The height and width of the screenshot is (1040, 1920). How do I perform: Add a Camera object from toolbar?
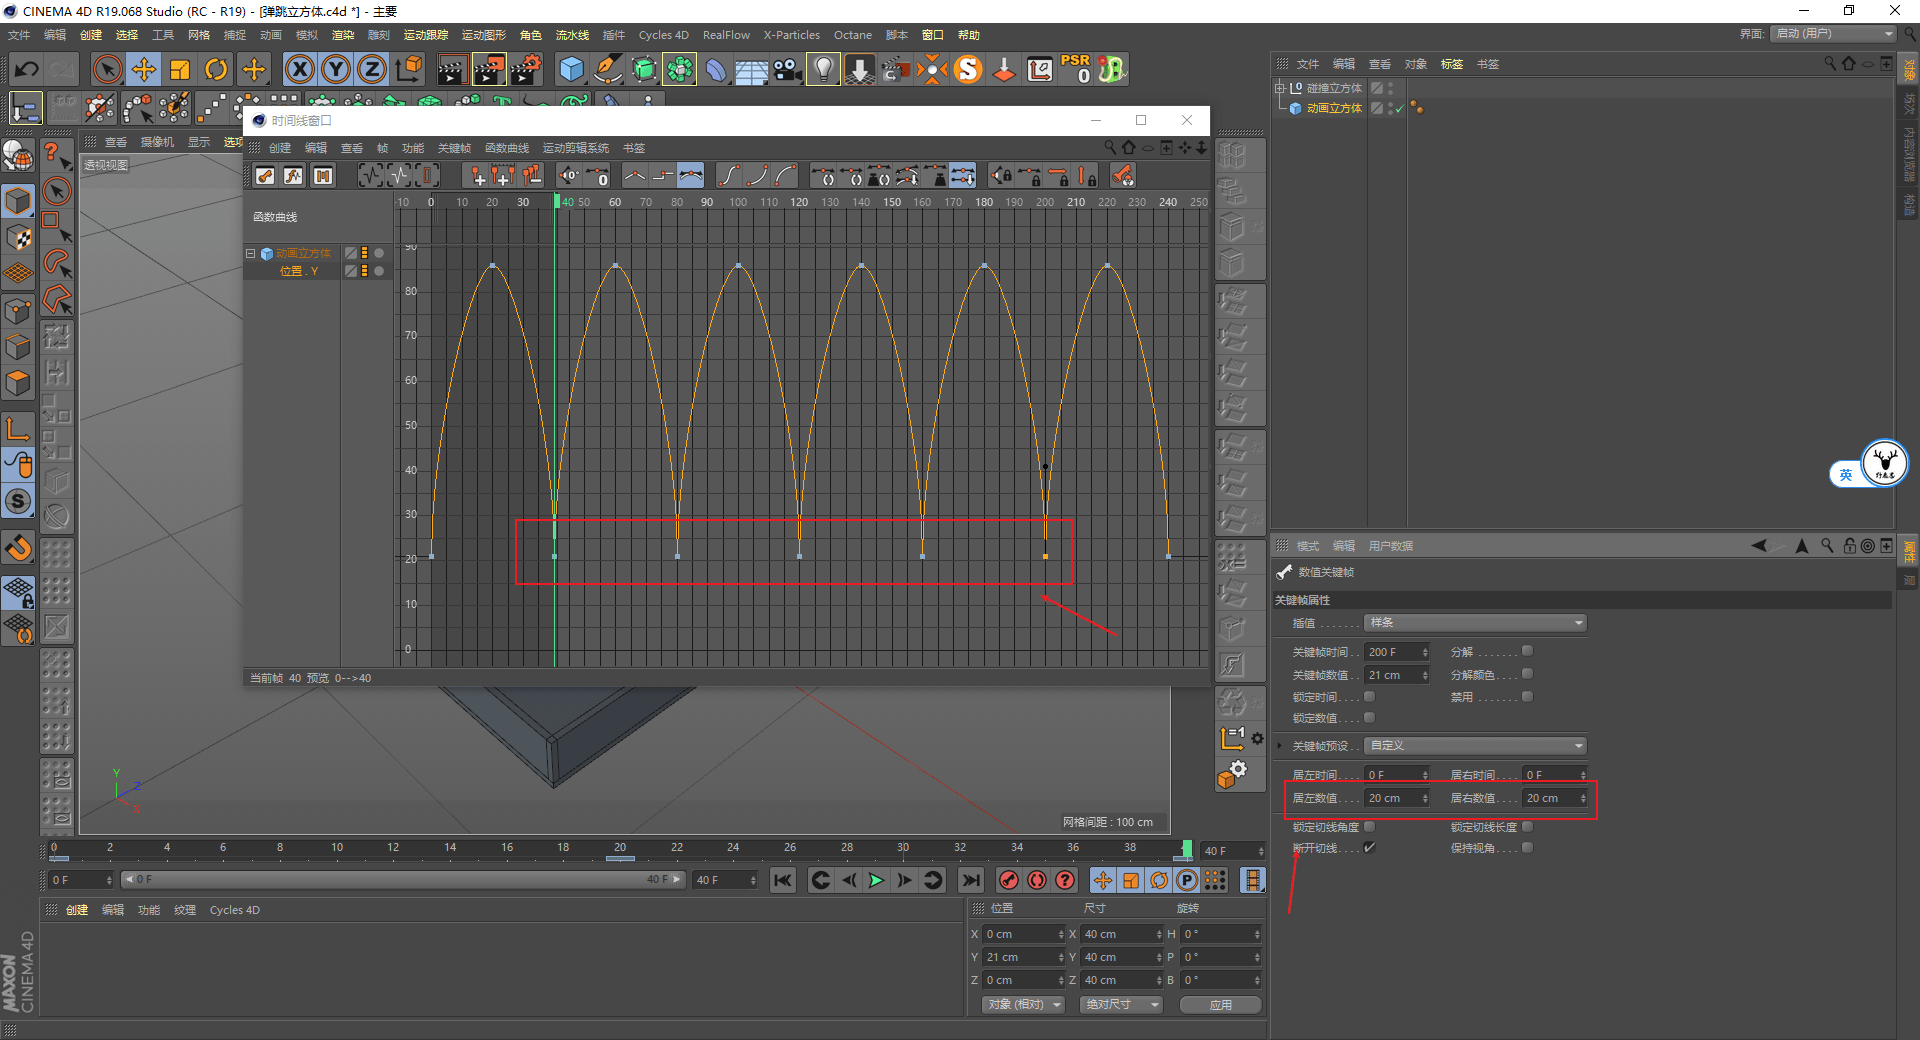(x=787, y=69)
